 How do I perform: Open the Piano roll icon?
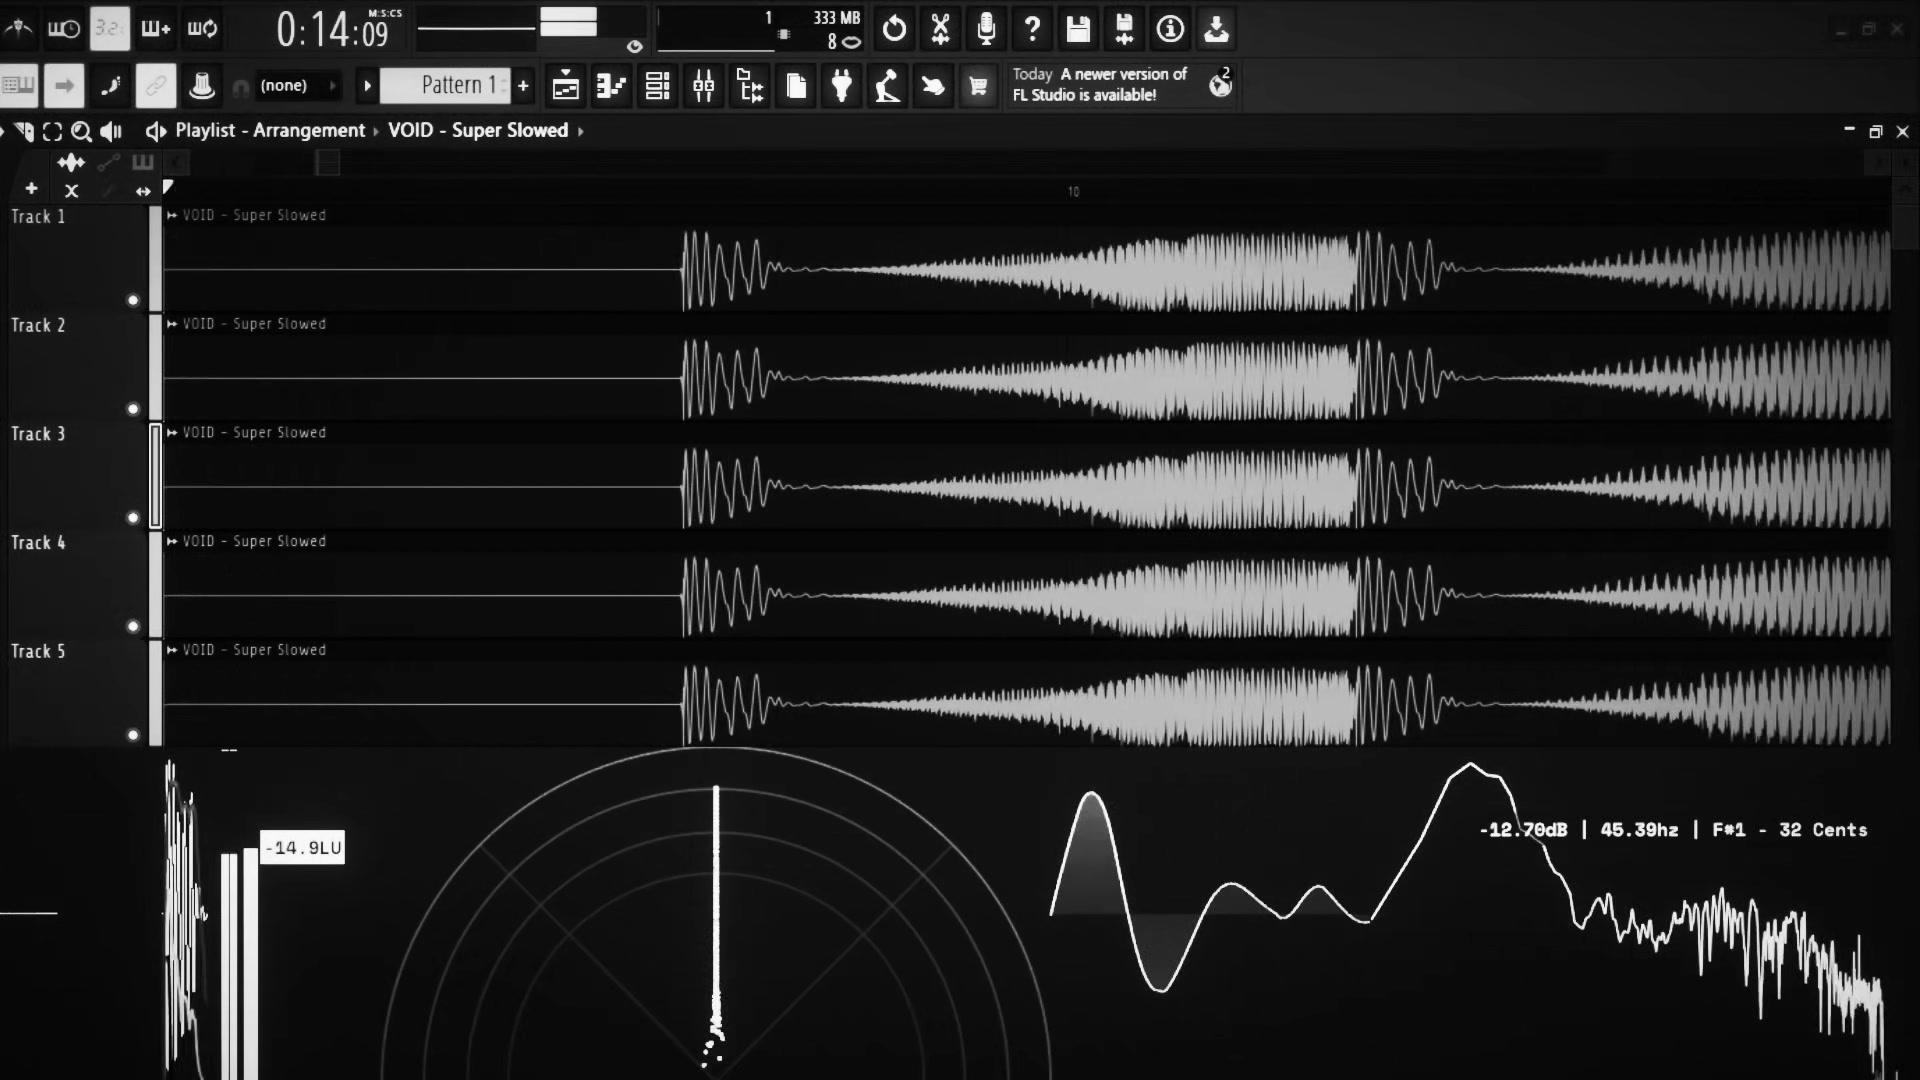611,86
